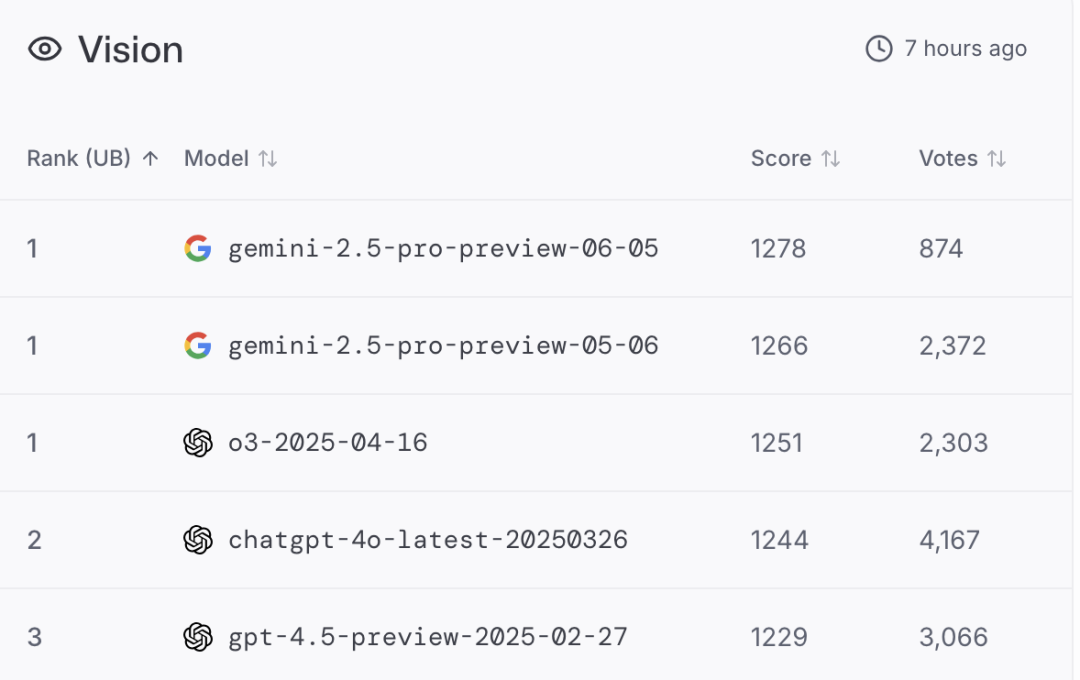
Task: Sort table by Votes column
Action: pyautogui.click(x=996, y=158)
